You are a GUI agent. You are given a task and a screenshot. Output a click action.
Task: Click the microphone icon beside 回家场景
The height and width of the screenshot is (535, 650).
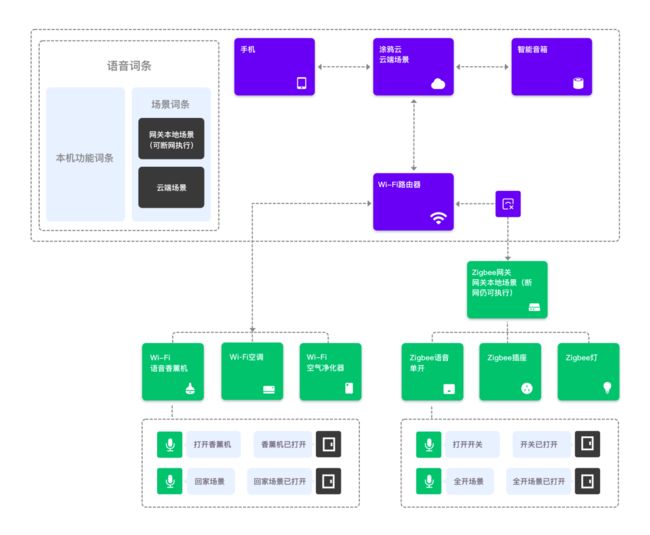170,481
